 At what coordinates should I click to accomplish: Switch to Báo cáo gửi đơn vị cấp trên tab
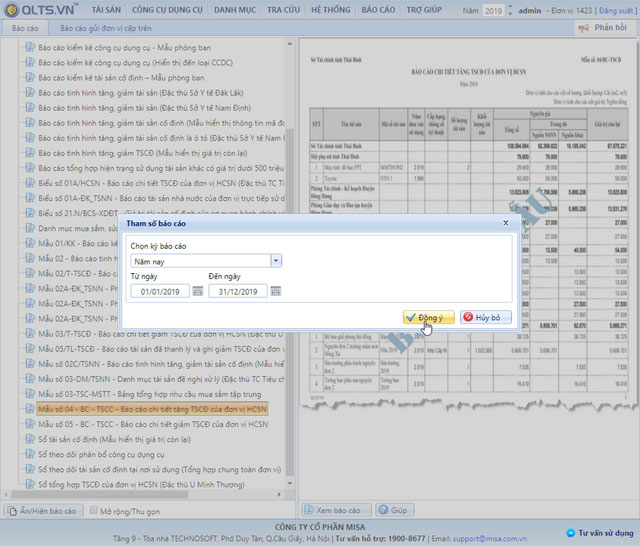click(x=108, y=28)
